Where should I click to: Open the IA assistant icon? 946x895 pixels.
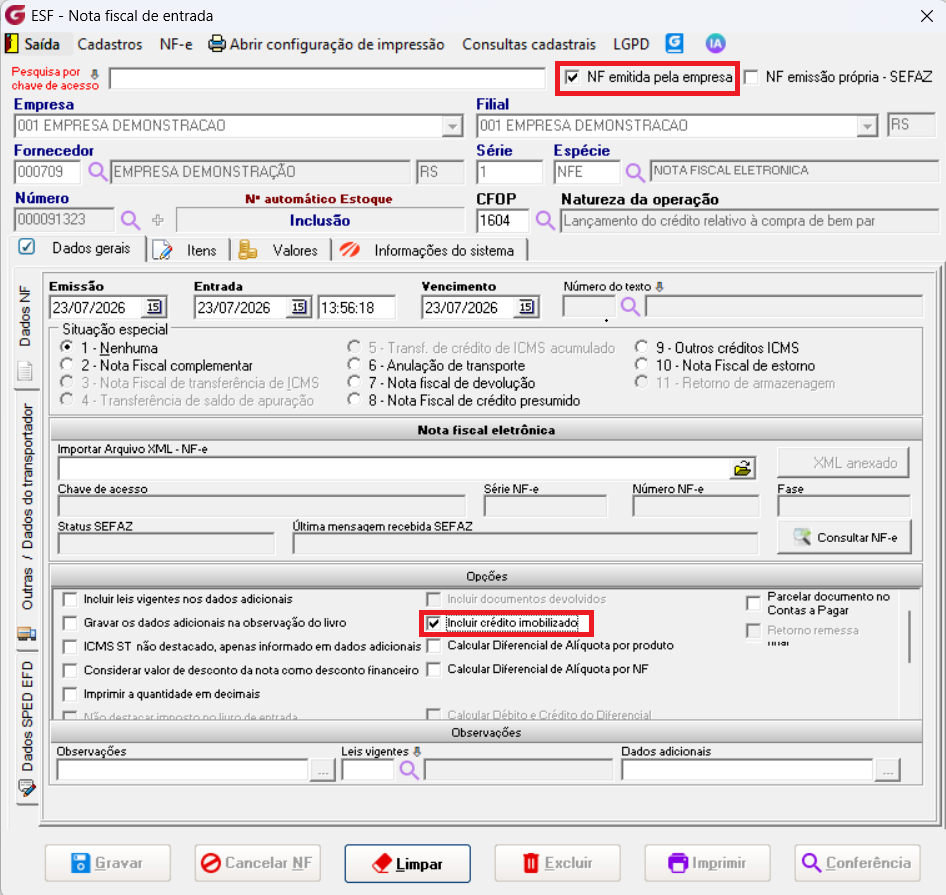(715, 43)
